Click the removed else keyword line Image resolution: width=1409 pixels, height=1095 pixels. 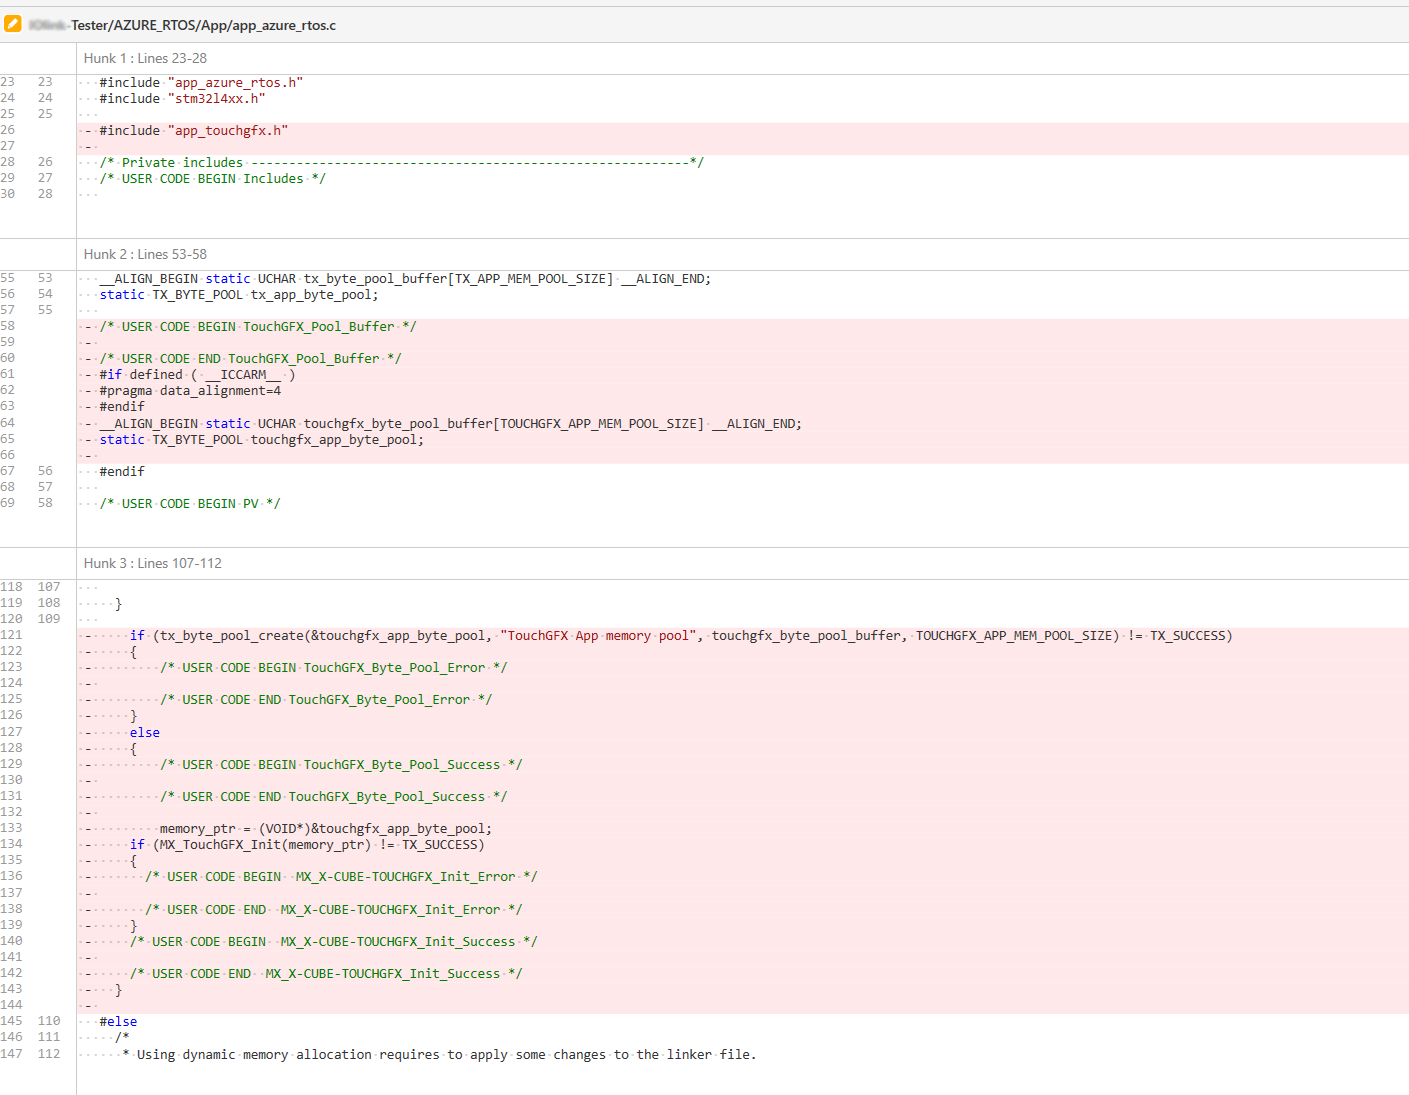pyautogui.click(x=145, y=733)
